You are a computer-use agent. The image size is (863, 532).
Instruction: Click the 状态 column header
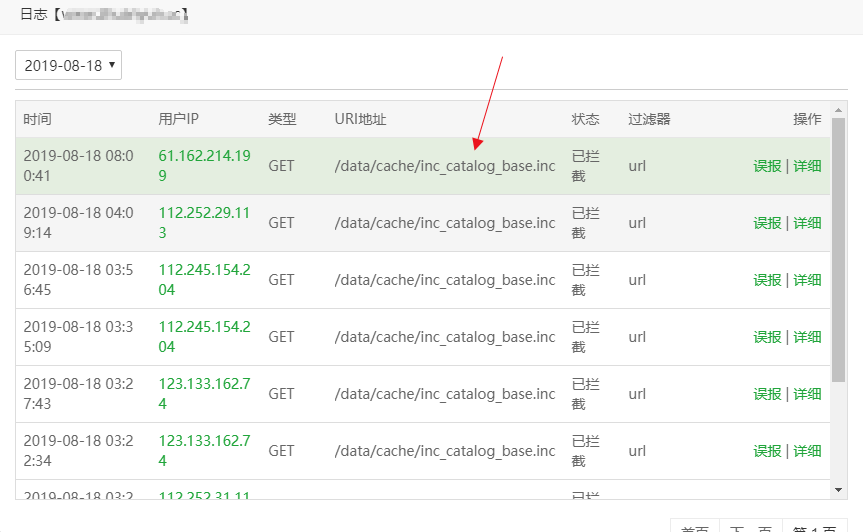586,119
